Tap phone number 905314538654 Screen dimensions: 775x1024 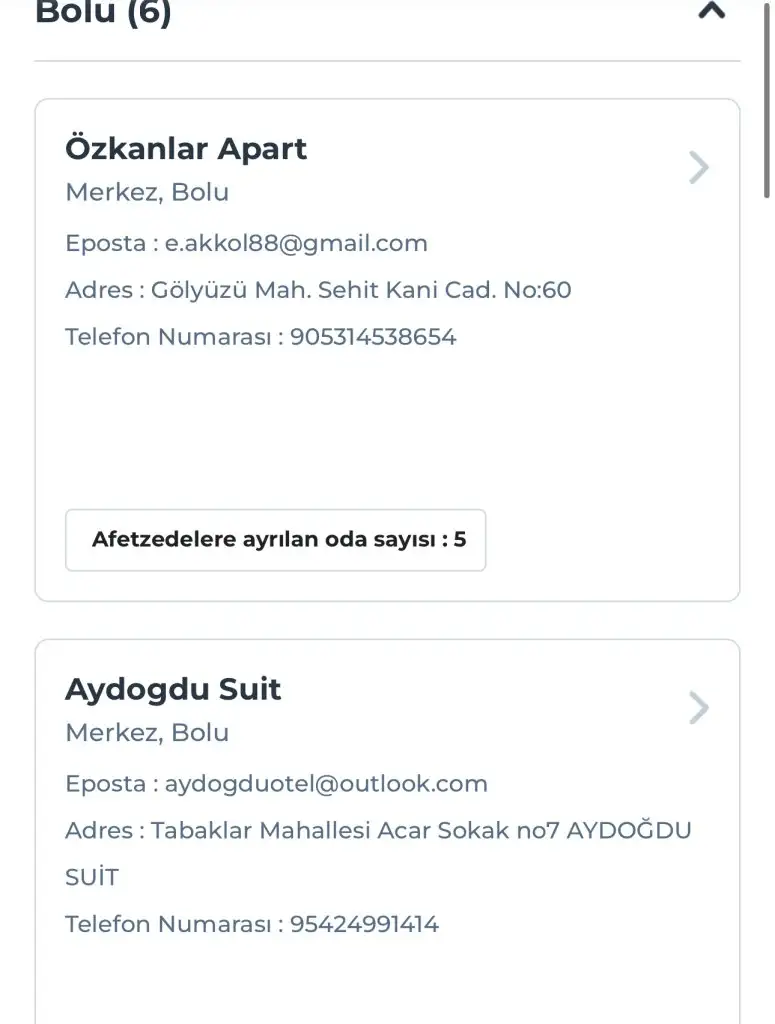tap(373, 337)
